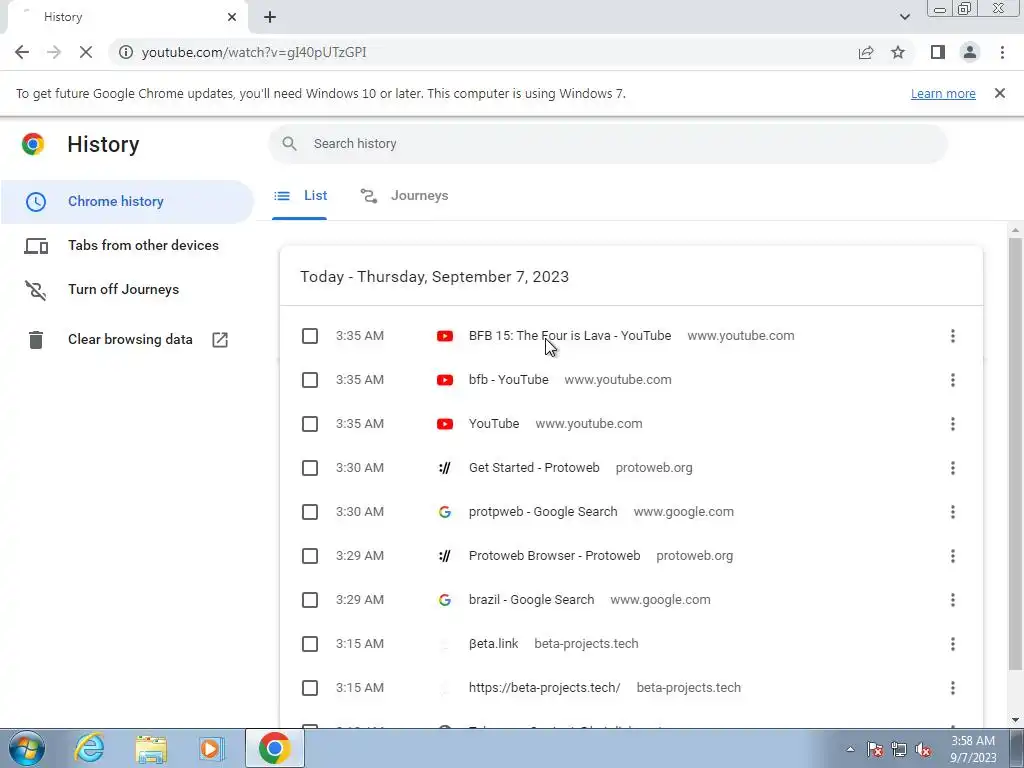Screen dimensions: 1024x768
Task: Open actions menu for bfb - YouTube entry
Action: [953, 380]
